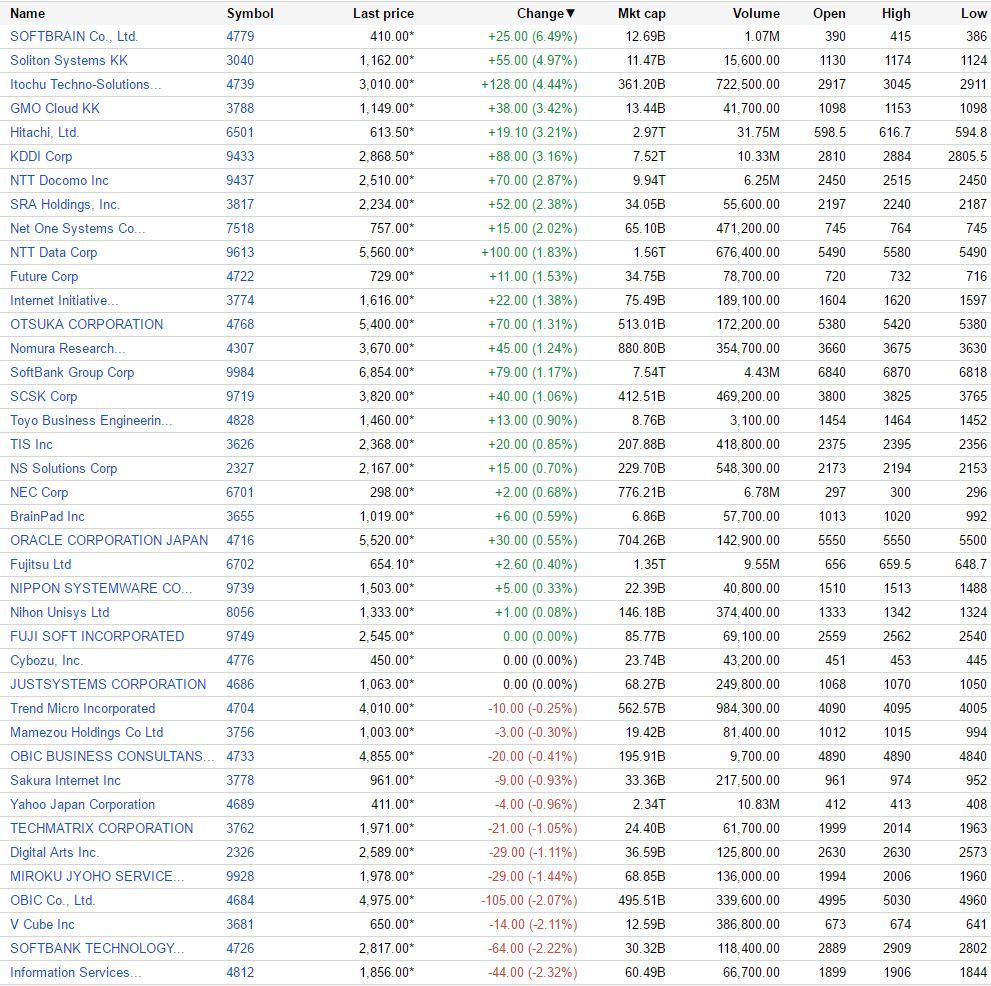
Task: Open Trend Micro Incorporated link
Action: tap(83, 709)
